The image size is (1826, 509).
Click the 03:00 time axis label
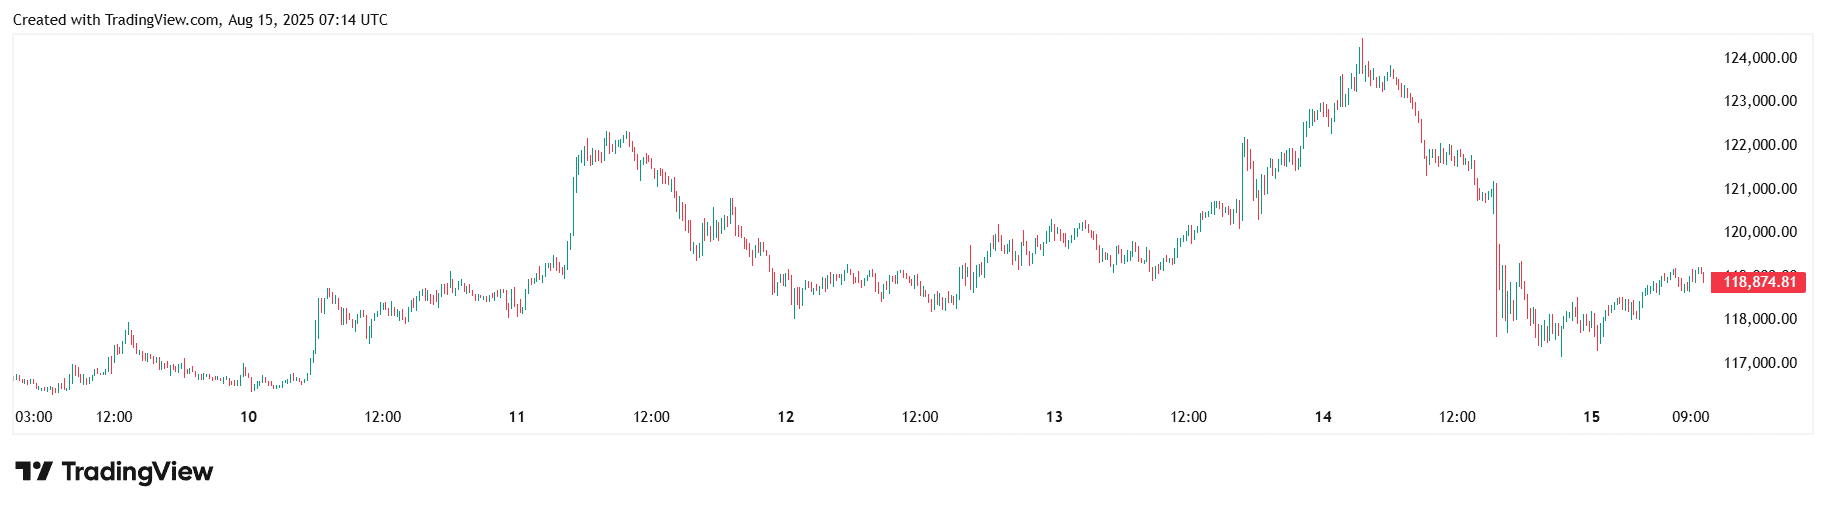[x=34, y=417]
